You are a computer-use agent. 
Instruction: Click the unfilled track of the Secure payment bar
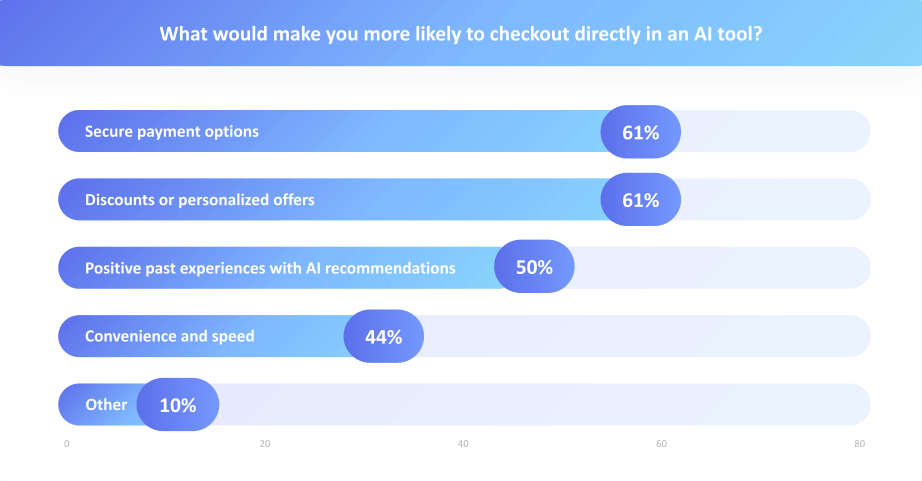pos(775,131)
